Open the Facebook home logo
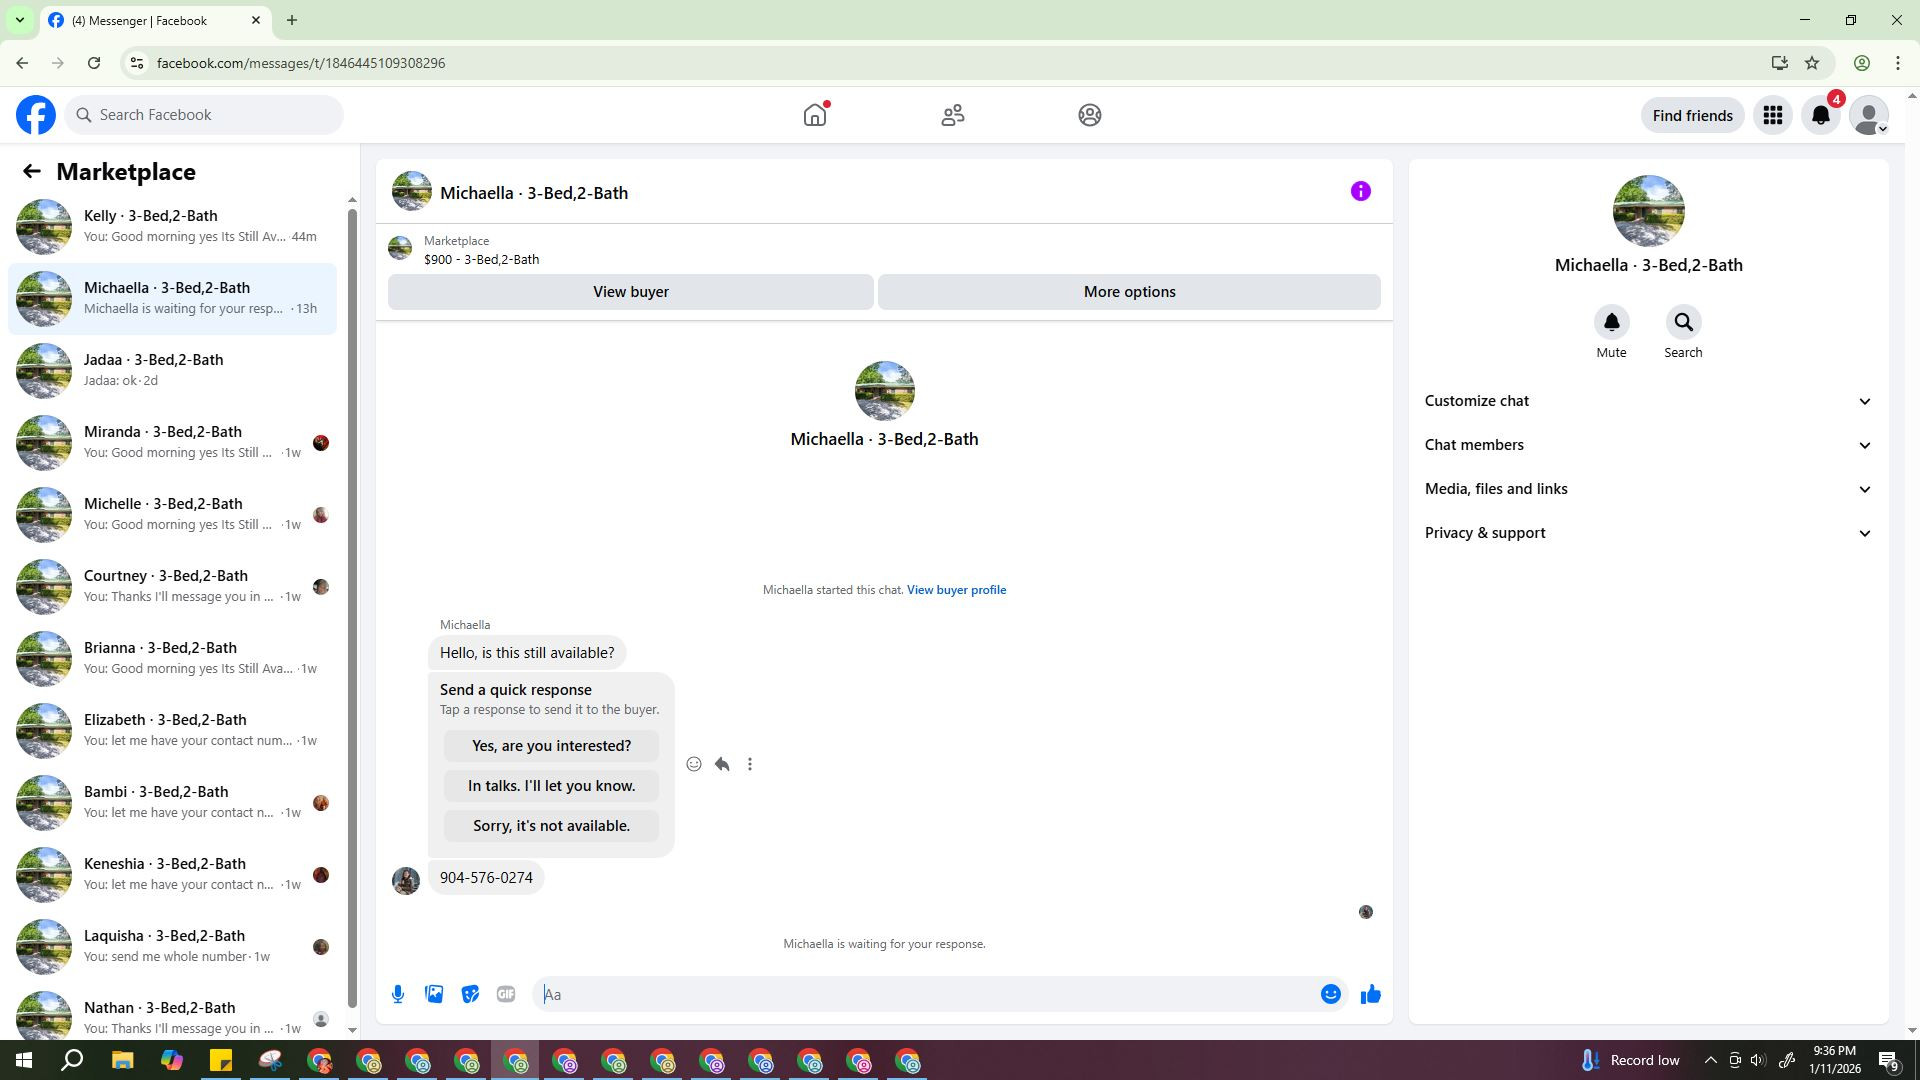The image size is (1920, 1080). tap(36, 115)
